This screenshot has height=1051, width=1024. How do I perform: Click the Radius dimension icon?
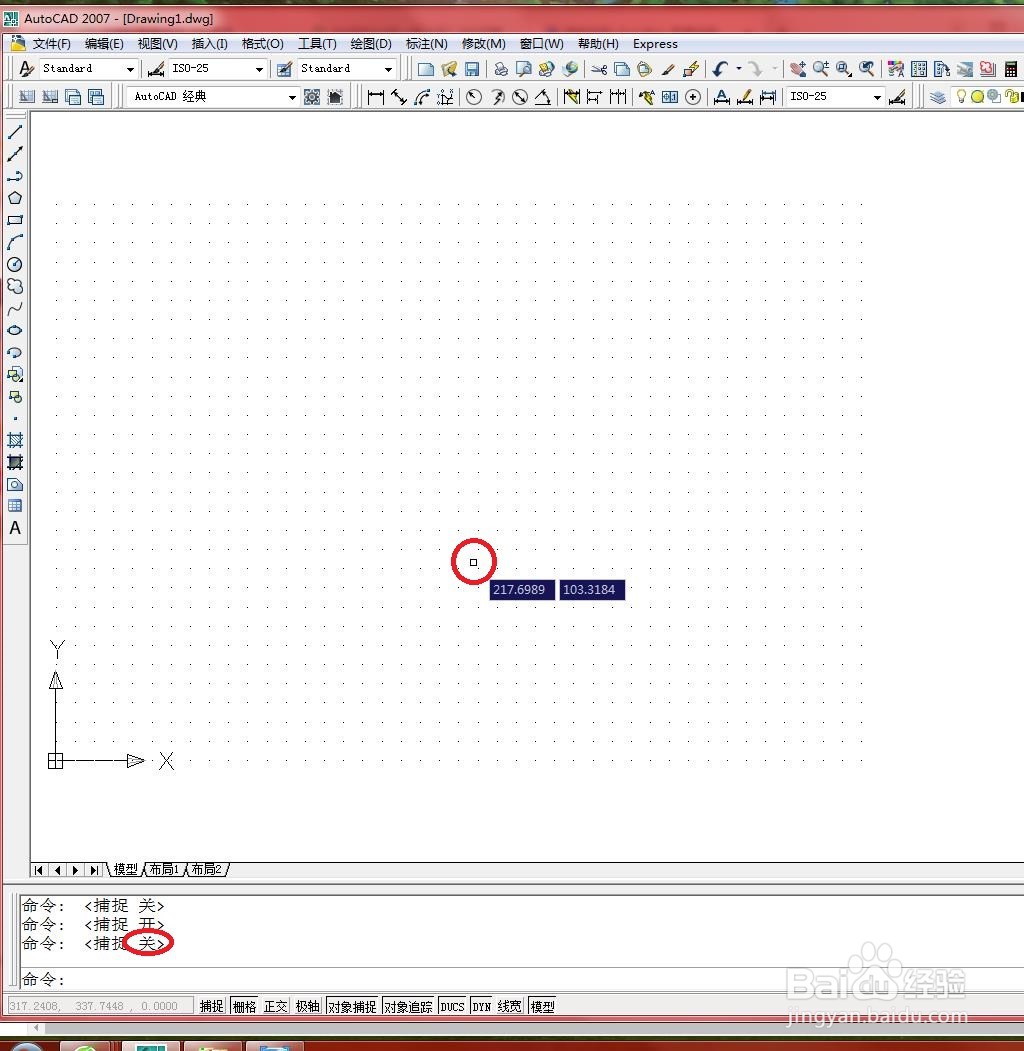474,97
